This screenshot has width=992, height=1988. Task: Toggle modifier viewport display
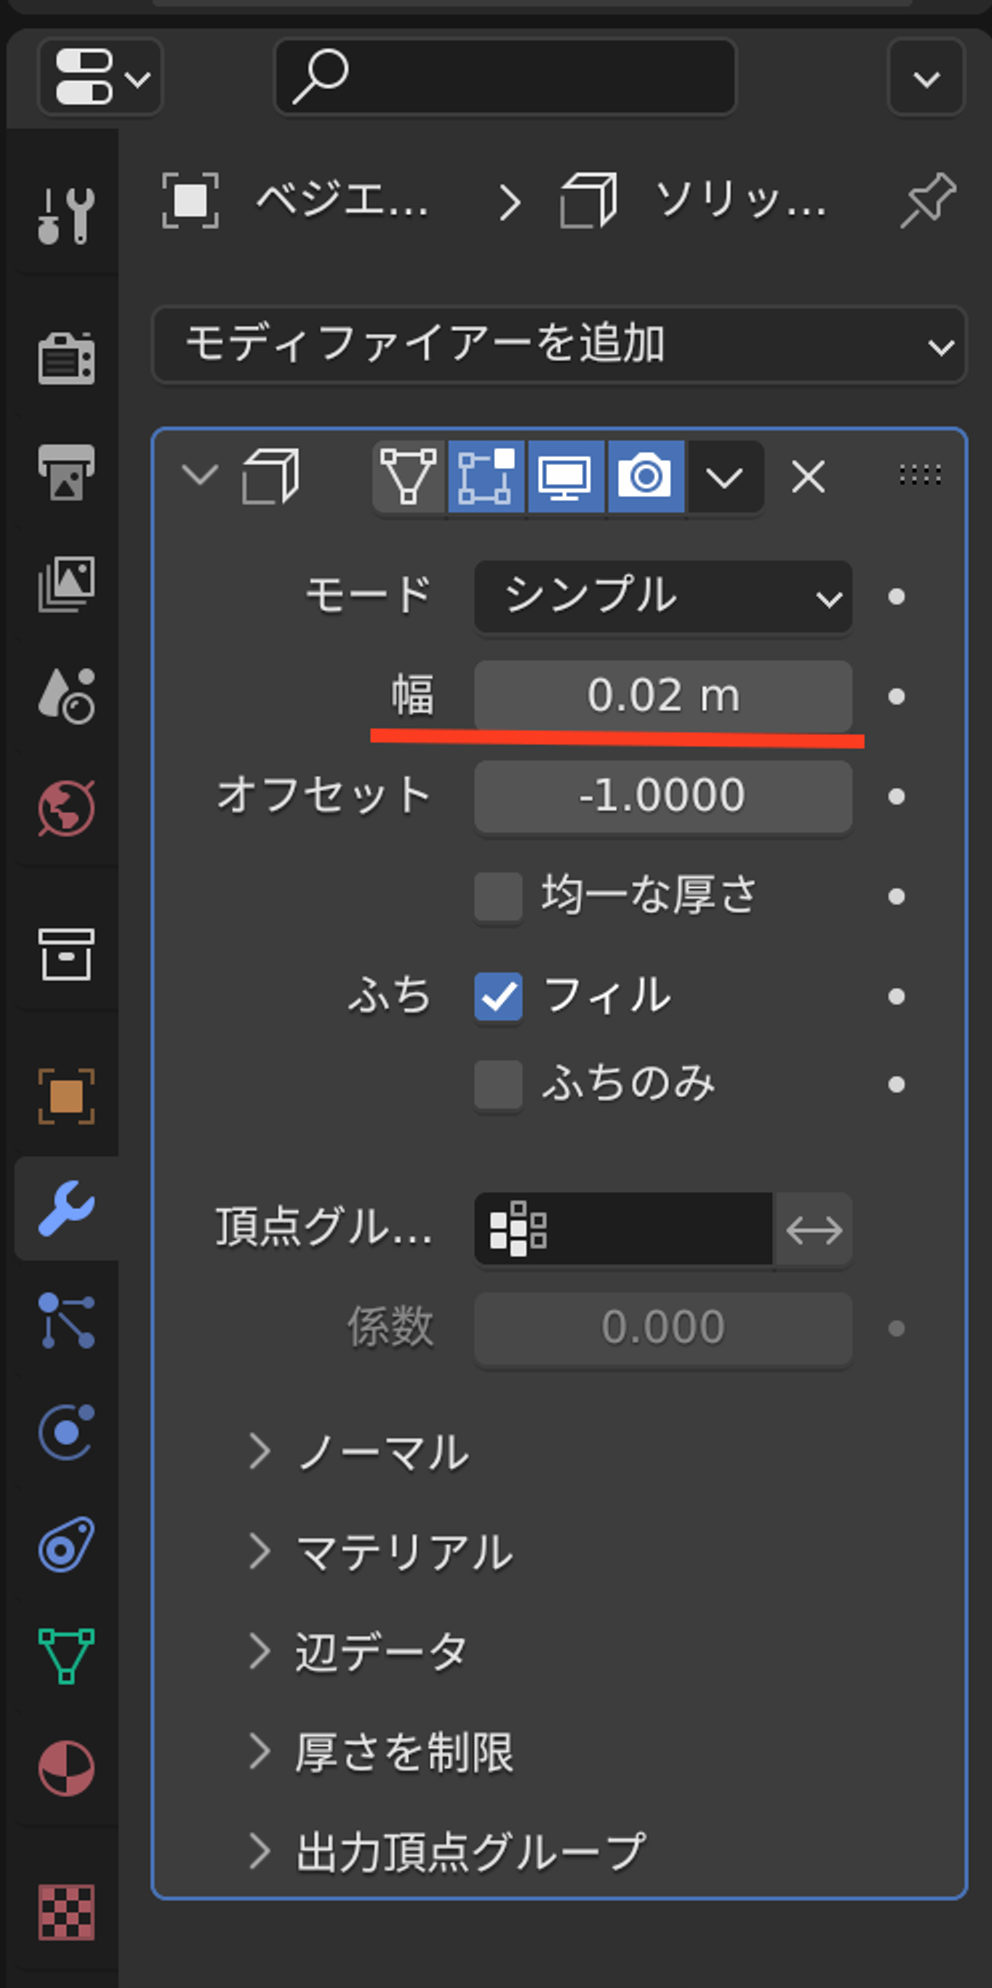coord(566,477)
